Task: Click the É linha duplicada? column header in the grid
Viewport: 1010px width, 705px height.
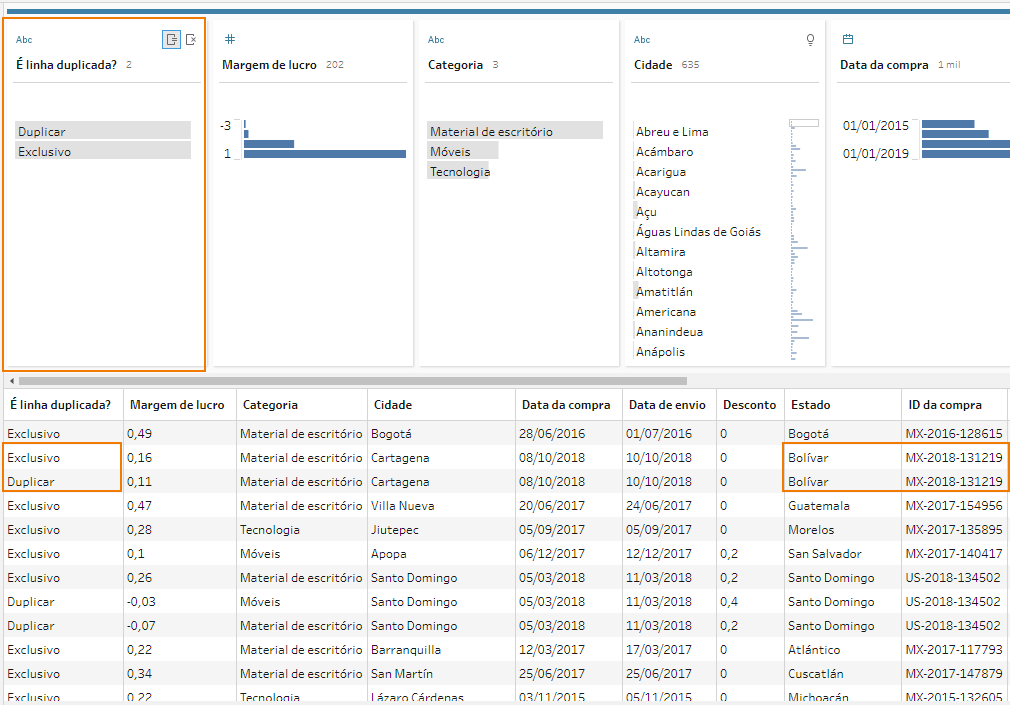Action: click(x=64, y=405)
